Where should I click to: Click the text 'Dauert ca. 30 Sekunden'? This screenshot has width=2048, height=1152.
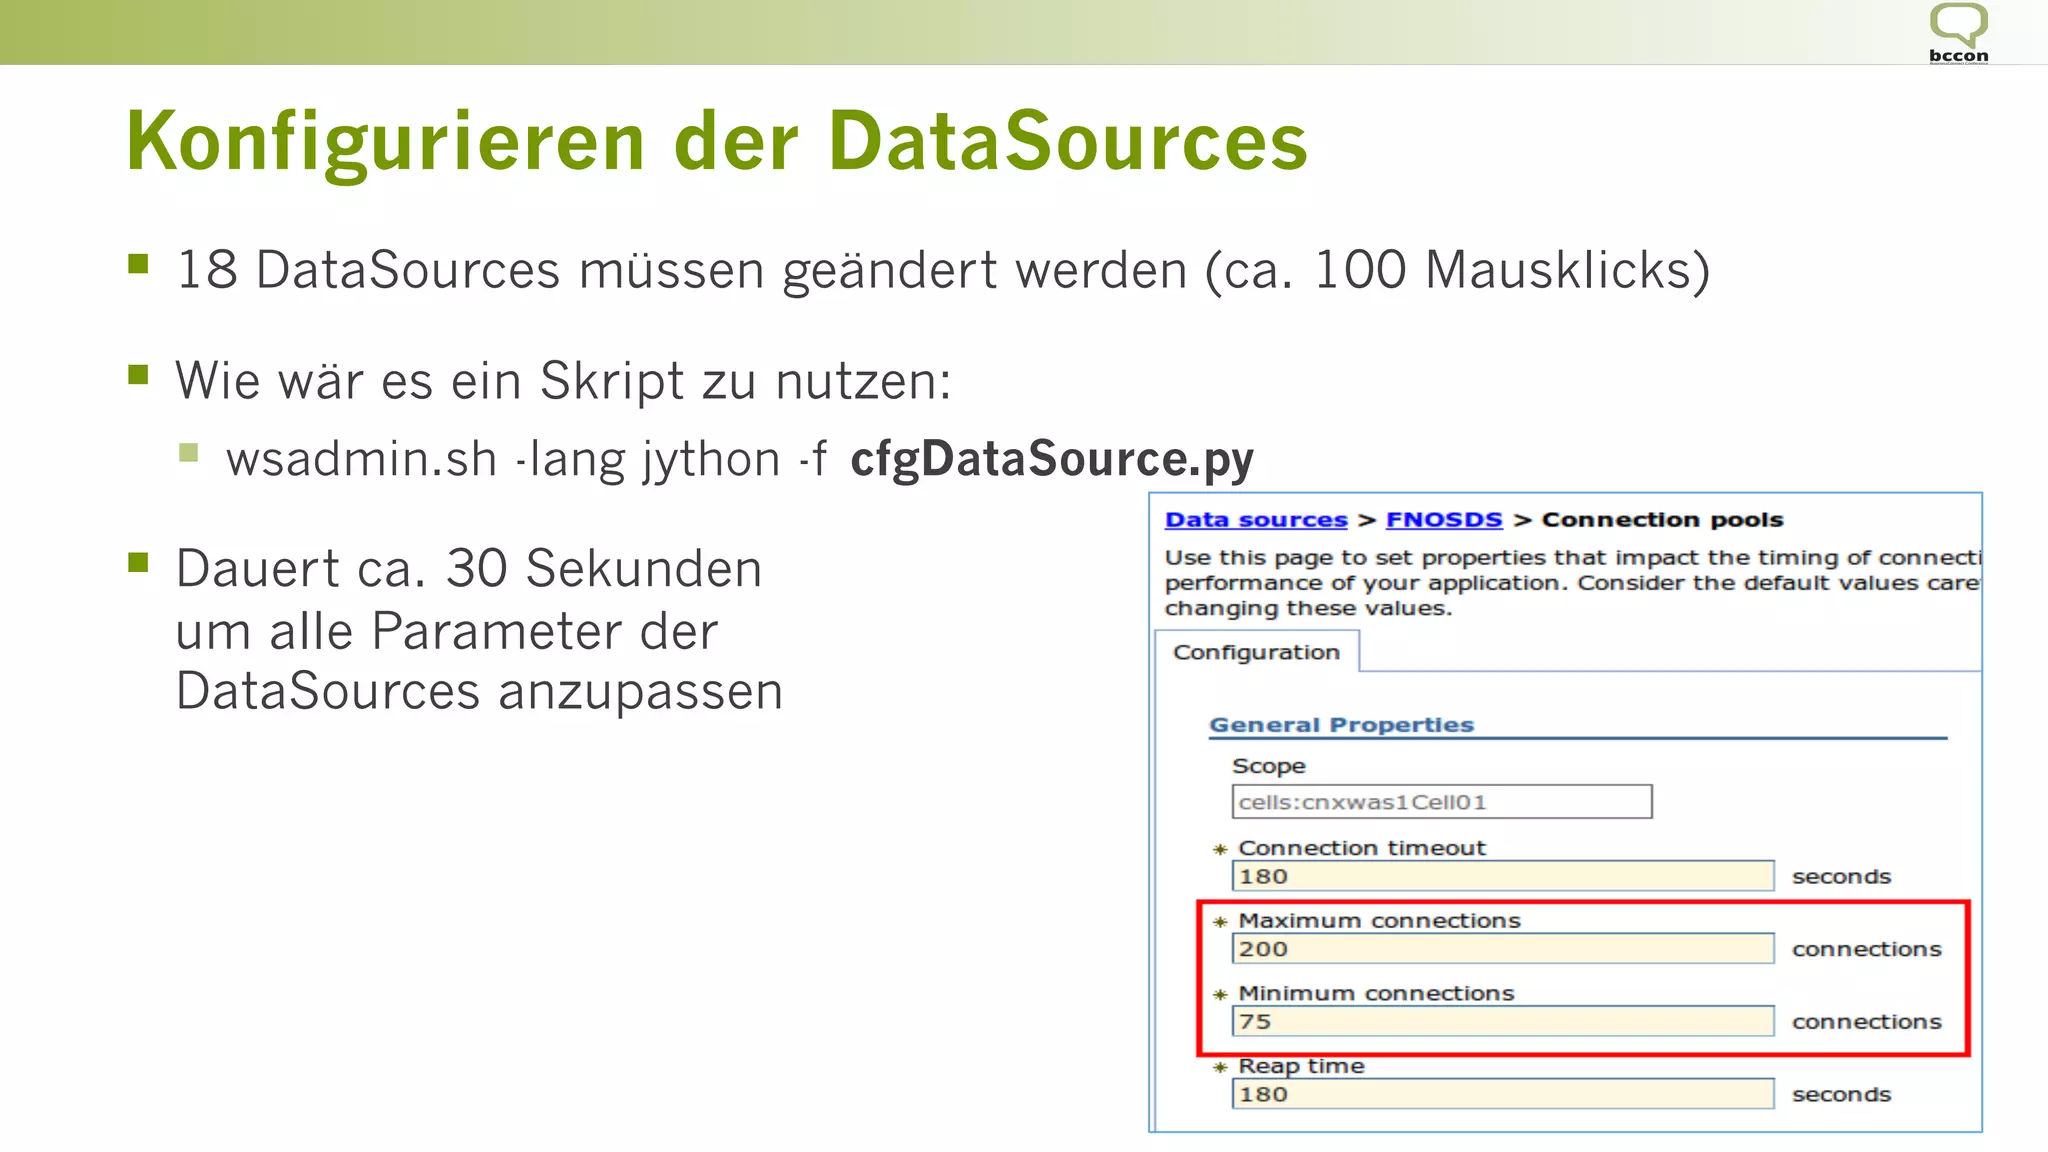point(469,569)
